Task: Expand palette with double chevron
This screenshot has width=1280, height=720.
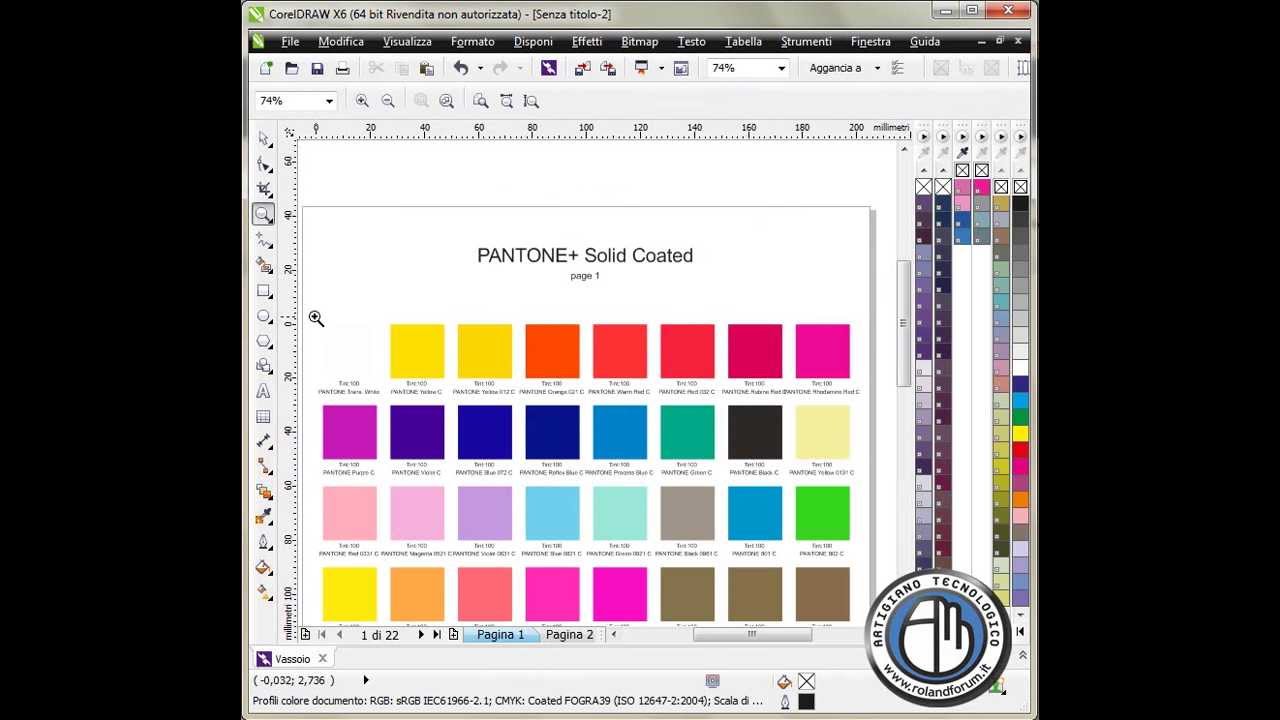Action: (x=1021, y=655)
